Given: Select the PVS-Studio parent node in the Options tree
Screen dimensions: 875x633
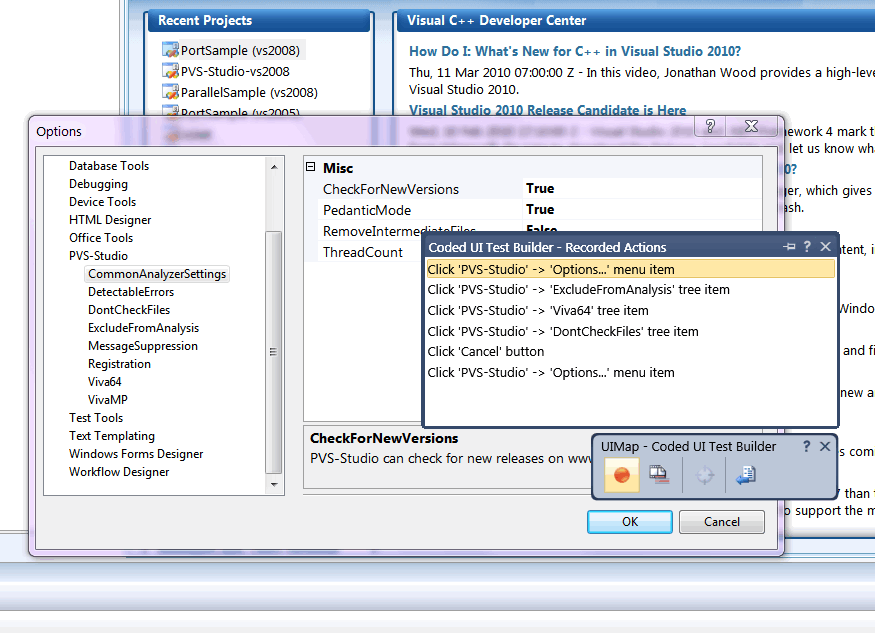Looking at the screenshot, I should tap(98, 256).
